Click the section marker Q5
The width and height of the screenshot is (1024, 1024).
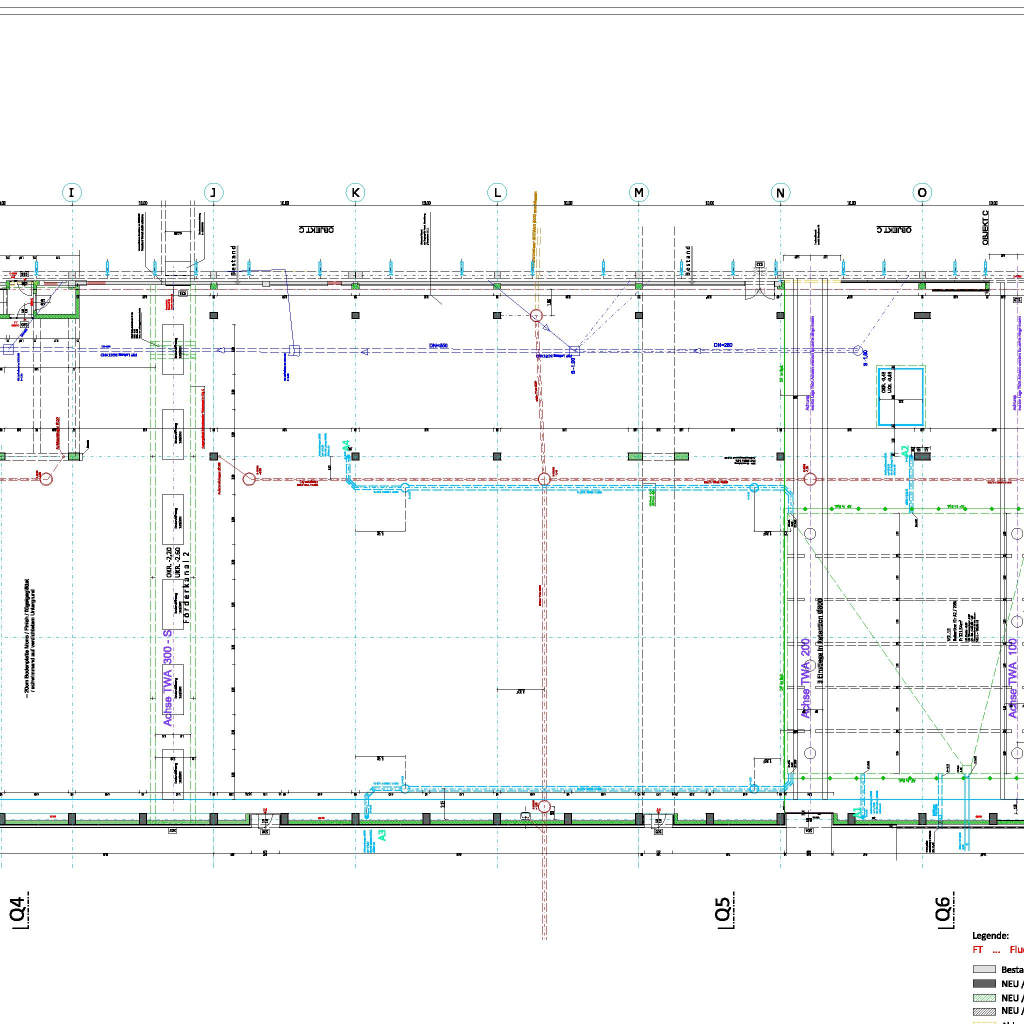[724, 909]
